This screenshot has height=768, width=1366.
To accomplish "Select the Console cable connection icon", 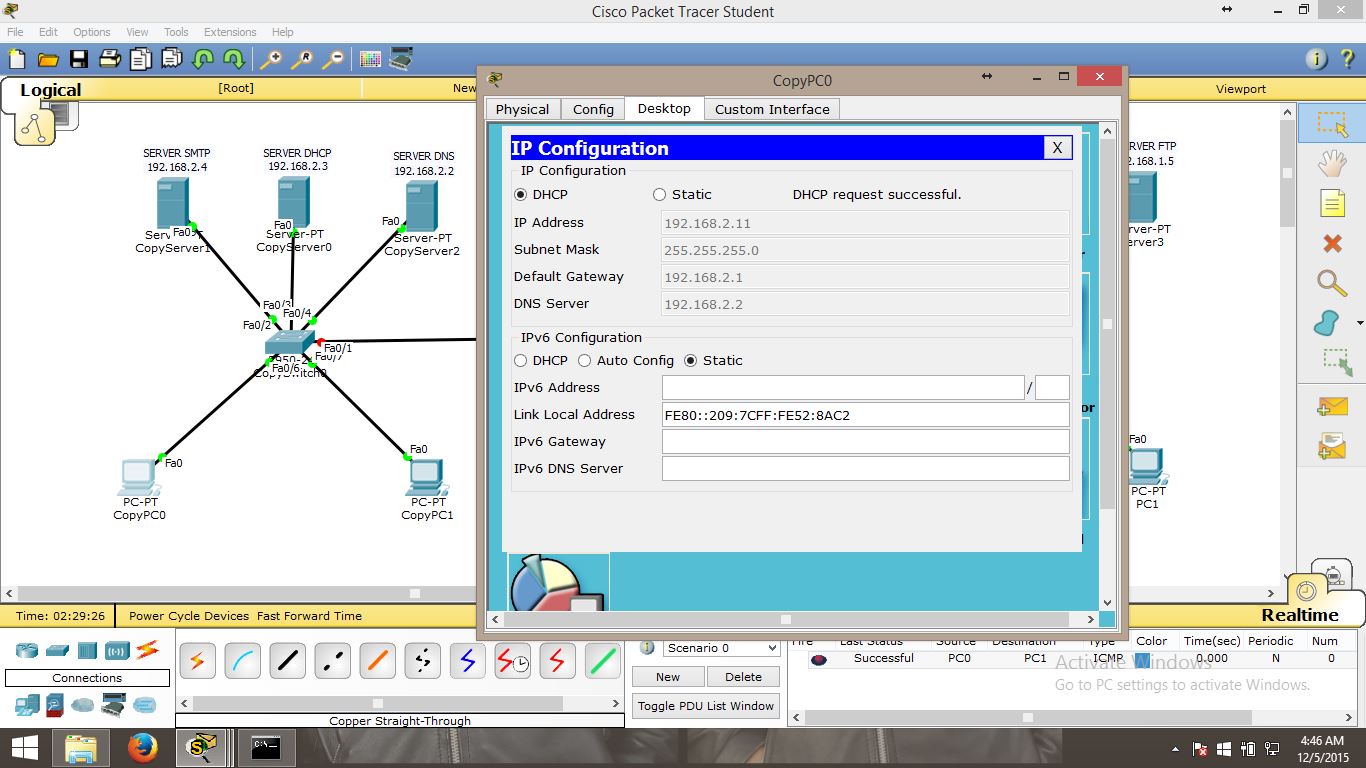I will pos(242,661).
